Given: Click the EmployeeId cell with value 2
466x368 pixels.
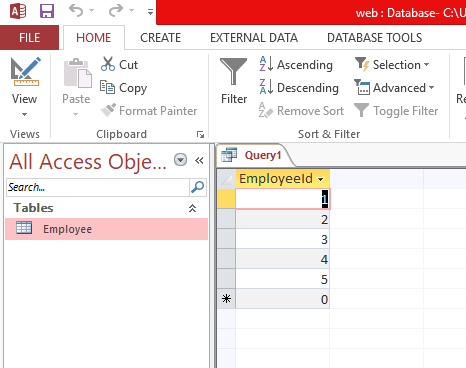Looking at the screenshot, I should 283,219.
